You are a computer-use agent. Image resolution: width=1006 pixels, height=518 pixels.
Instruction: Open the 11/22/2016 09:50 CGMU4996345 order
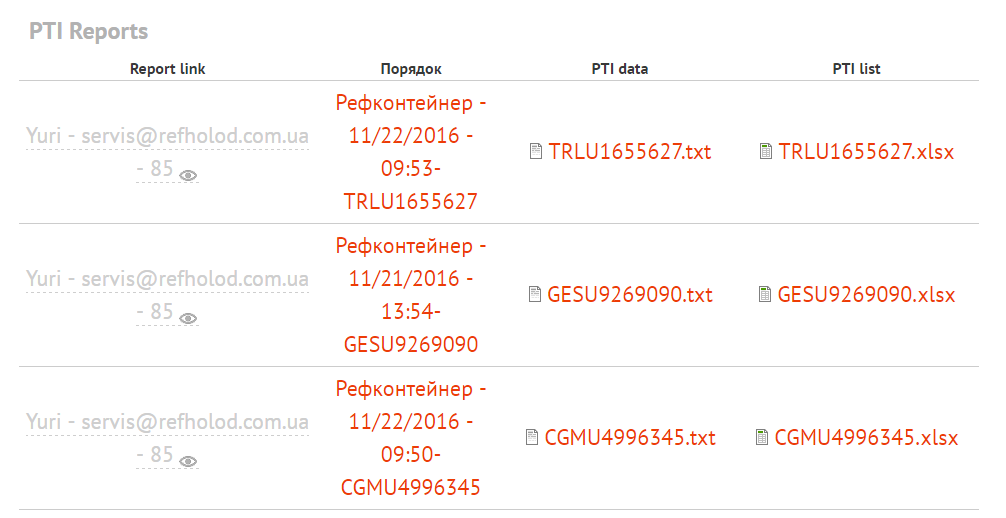pyautogui.click(x=411, y=438)
